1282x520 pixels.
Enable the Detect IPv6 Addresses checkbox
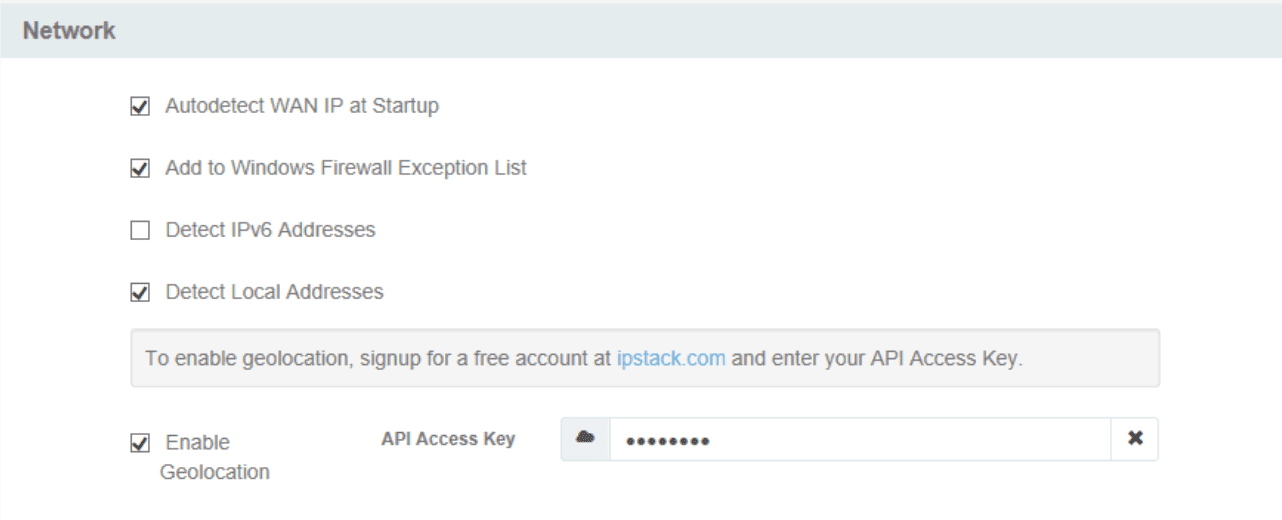pyautogui.click(x=140, y=231)
